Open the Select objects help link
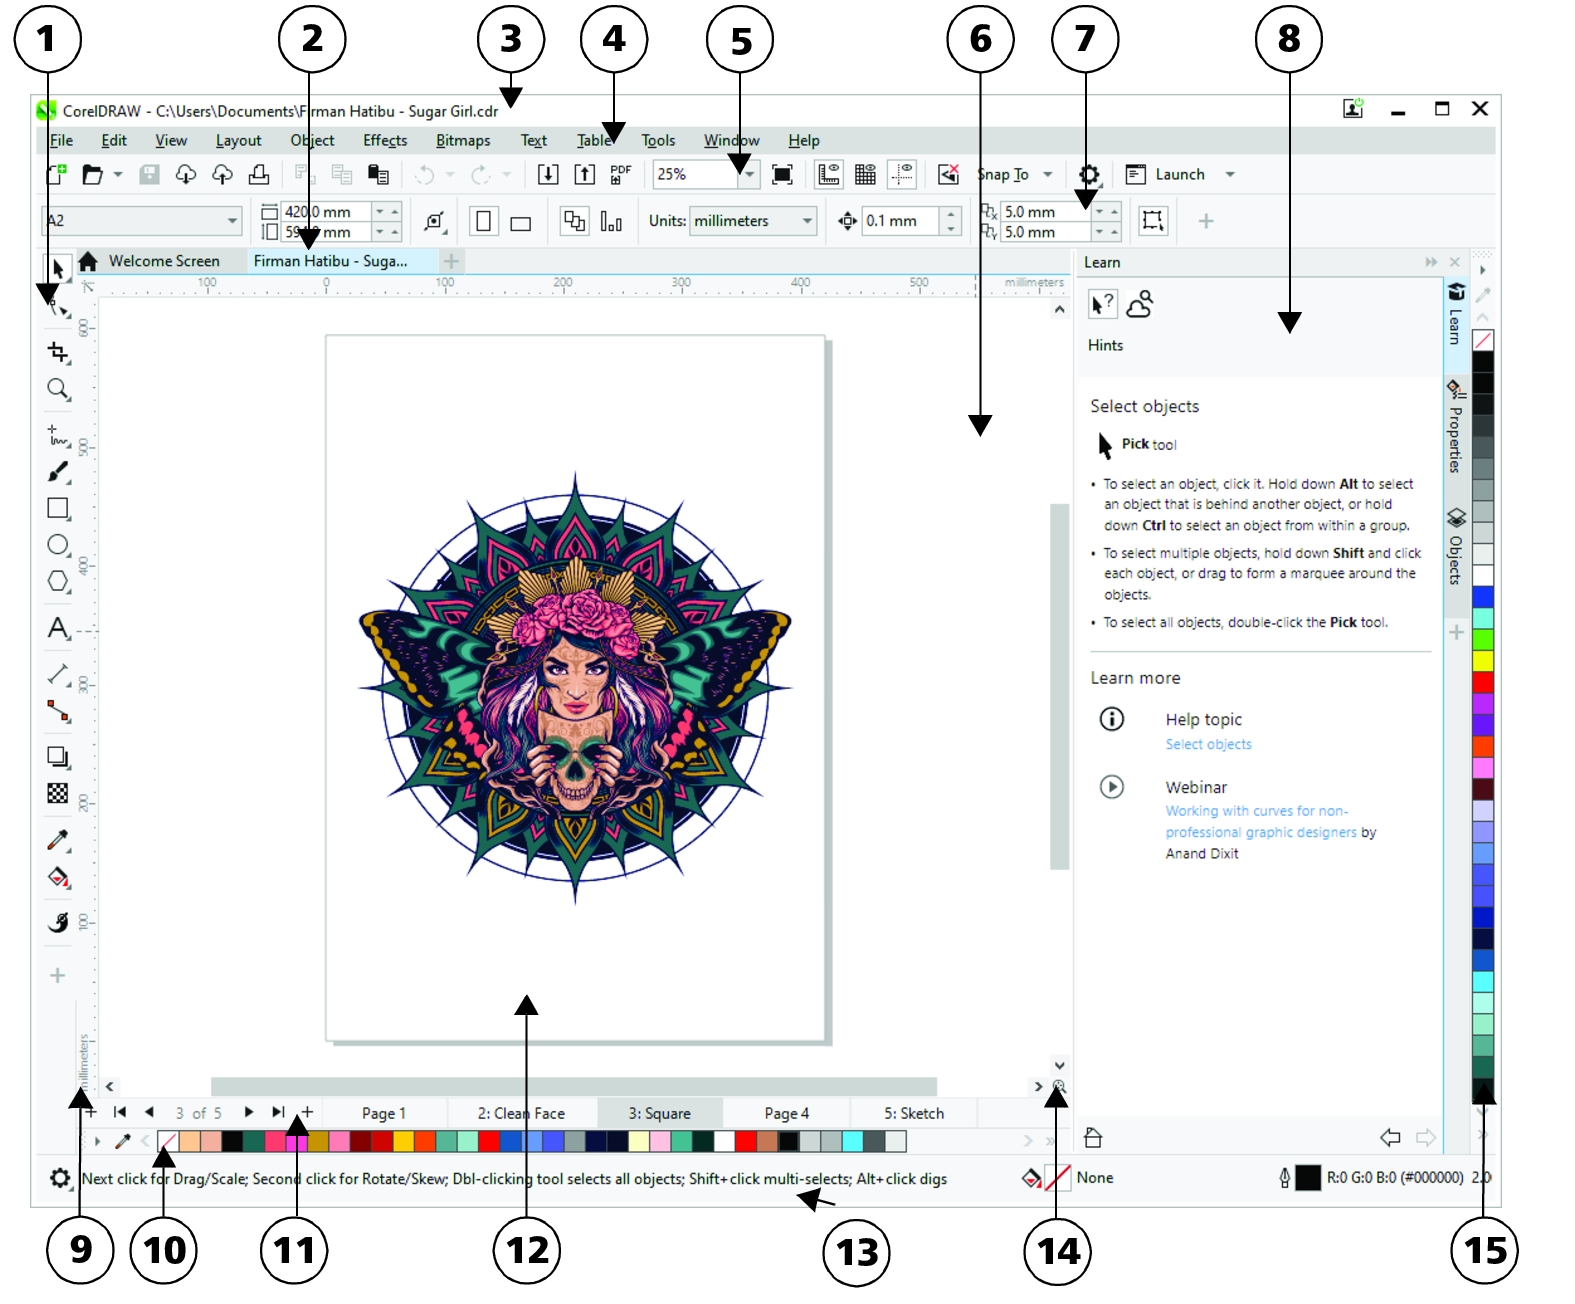 [1208, 744]
